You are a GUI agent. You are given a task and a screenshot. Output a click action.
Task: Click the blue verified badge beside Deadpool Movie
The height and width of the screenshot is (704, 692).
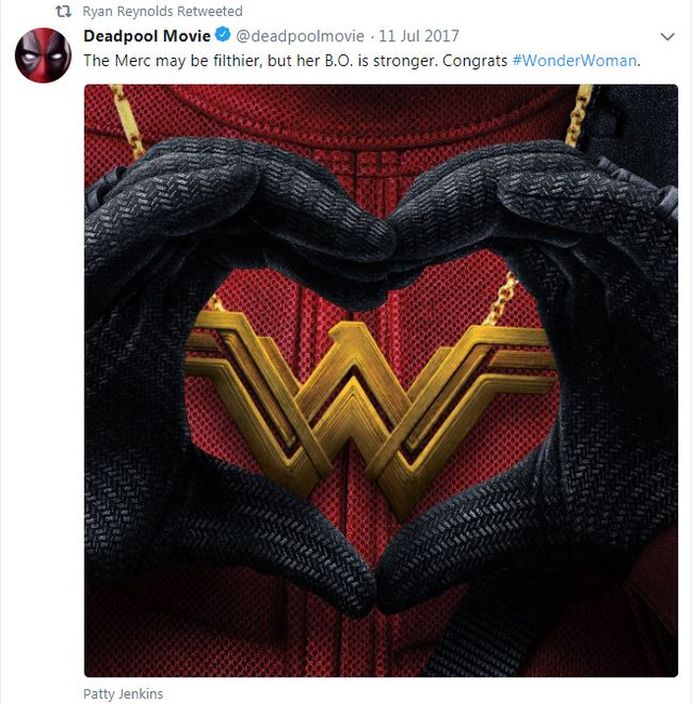tap(223, 35)
